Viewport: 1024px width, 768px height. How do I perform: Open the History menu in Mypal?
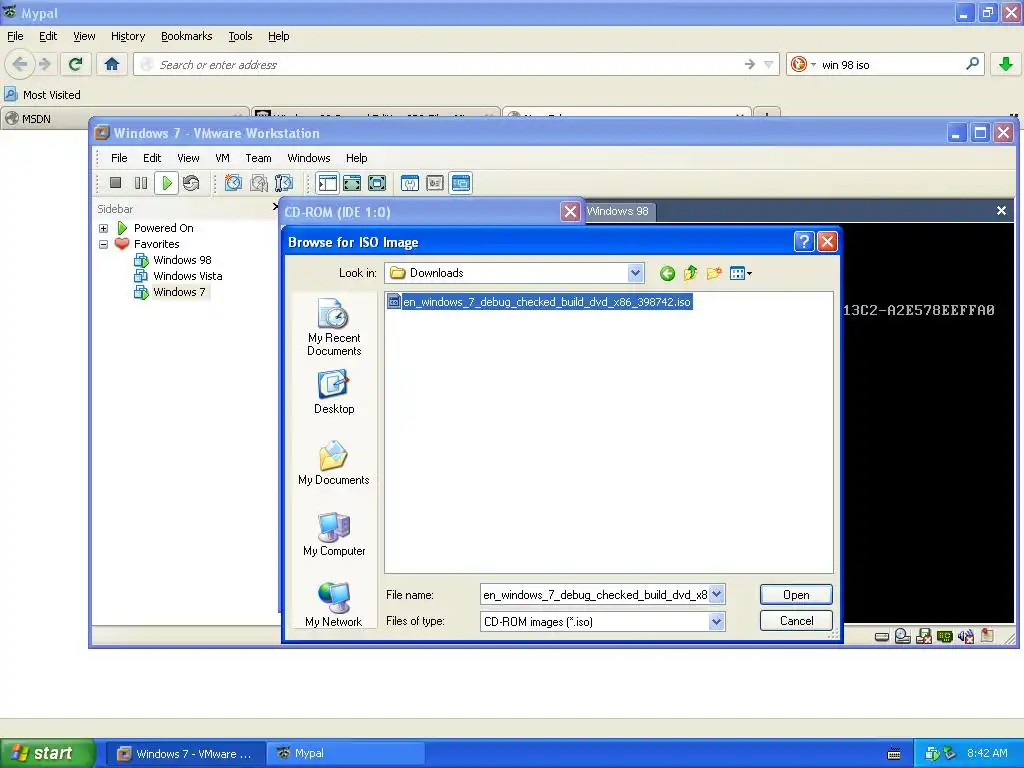(x=128, y=36)
